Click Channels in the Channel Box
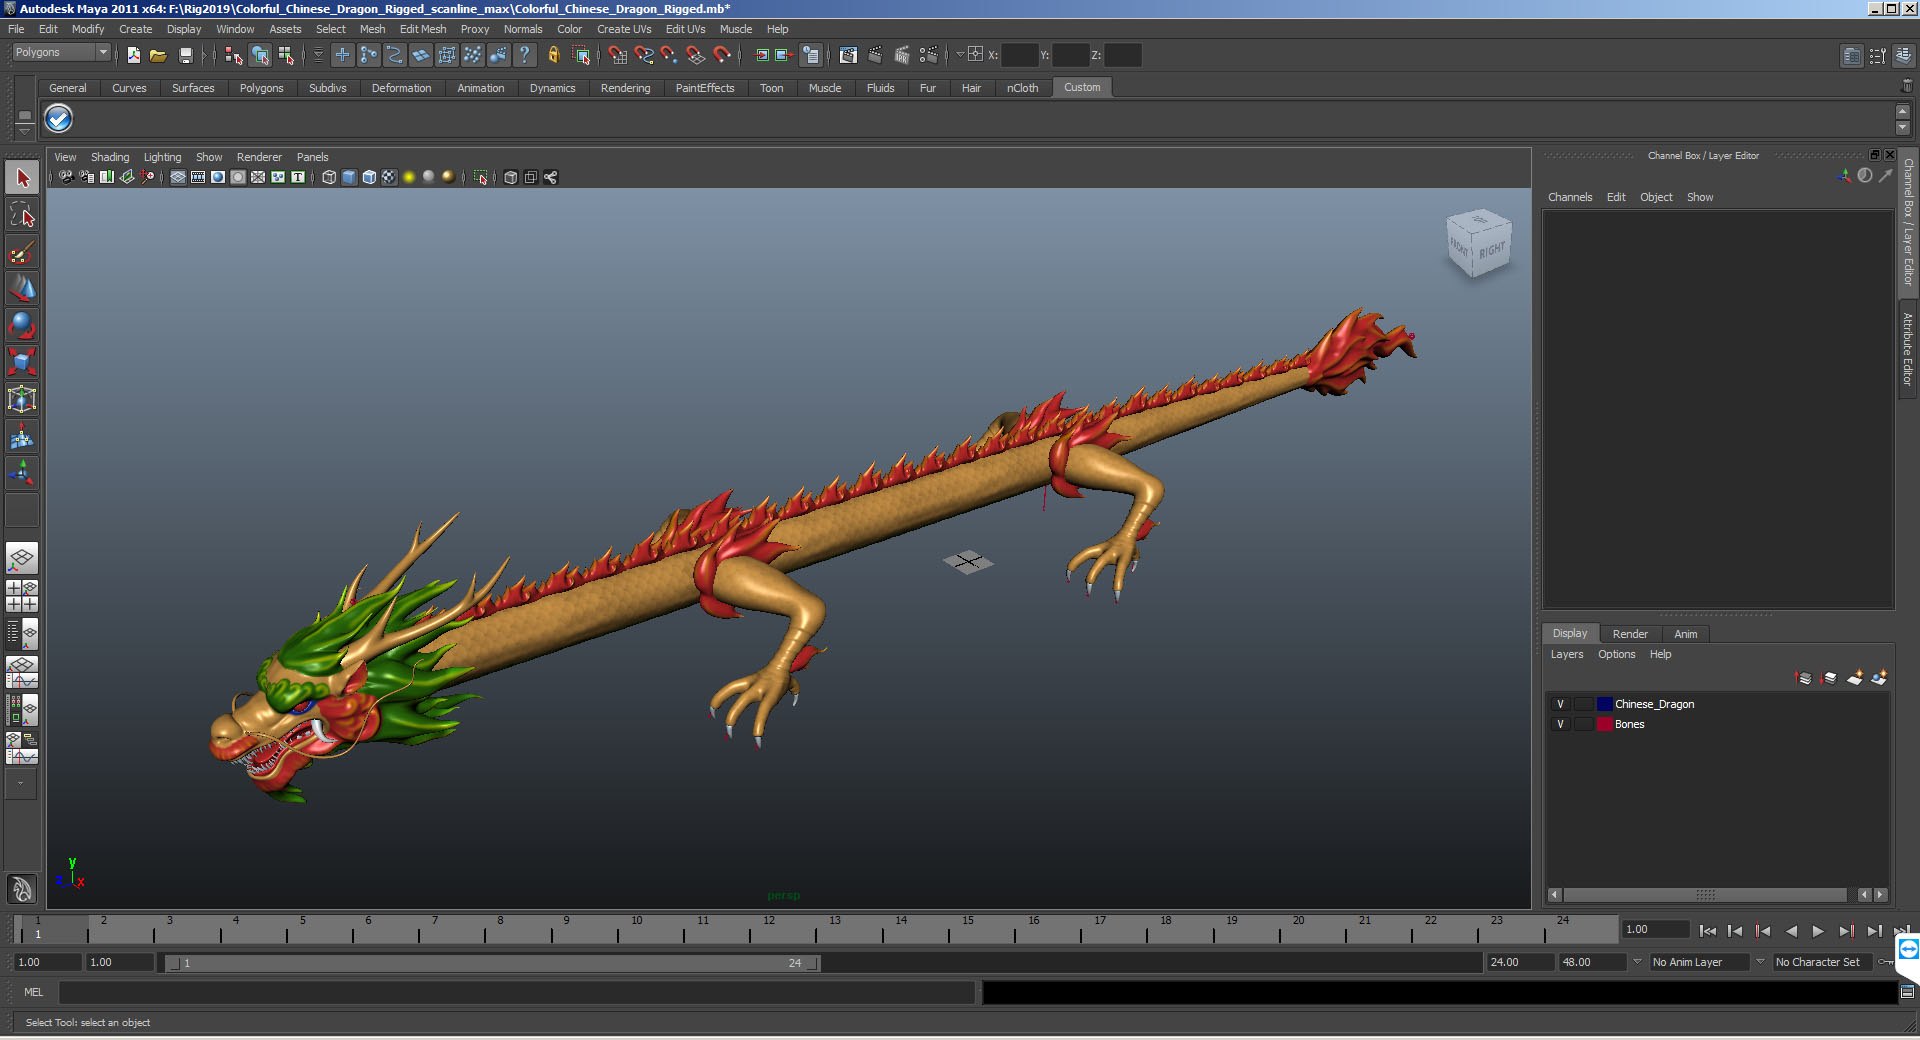Screen dimensions: 1920x1040 (1570, 197)
